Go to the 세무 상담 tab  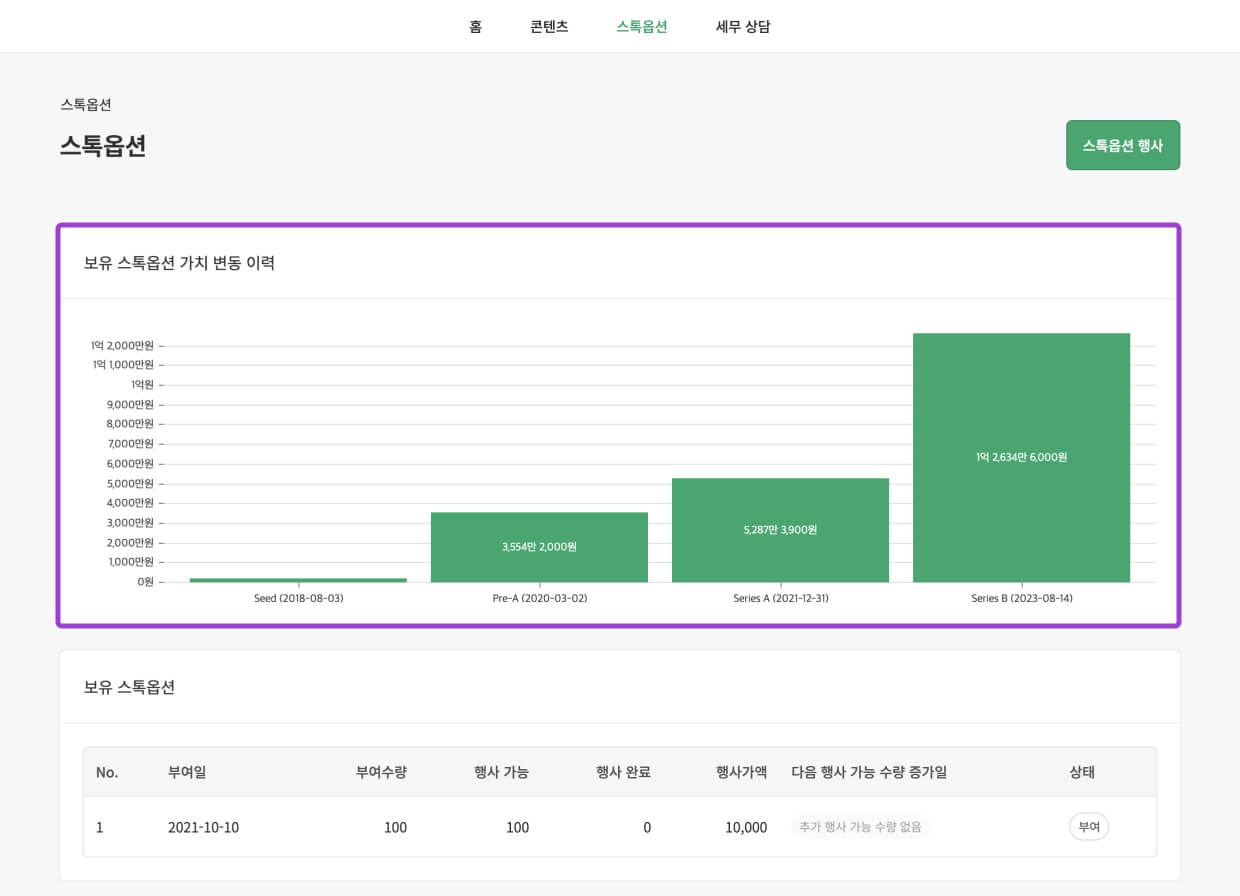pos(743,27)
